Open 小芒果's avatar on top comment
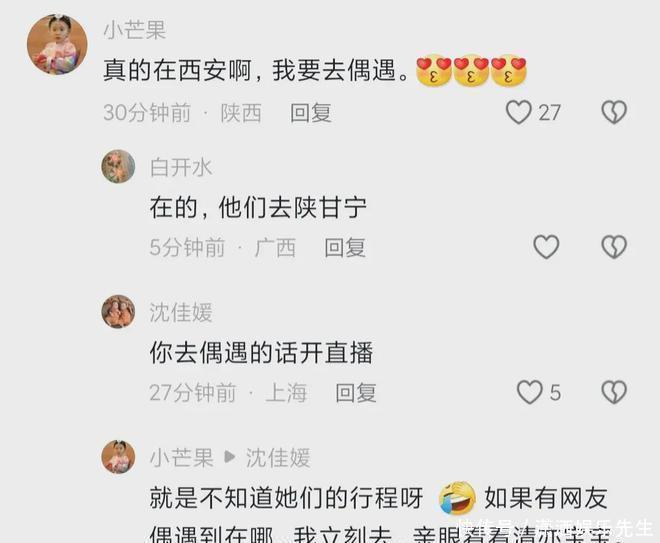Viewport: 660px width, 543px height. point(57,45)
